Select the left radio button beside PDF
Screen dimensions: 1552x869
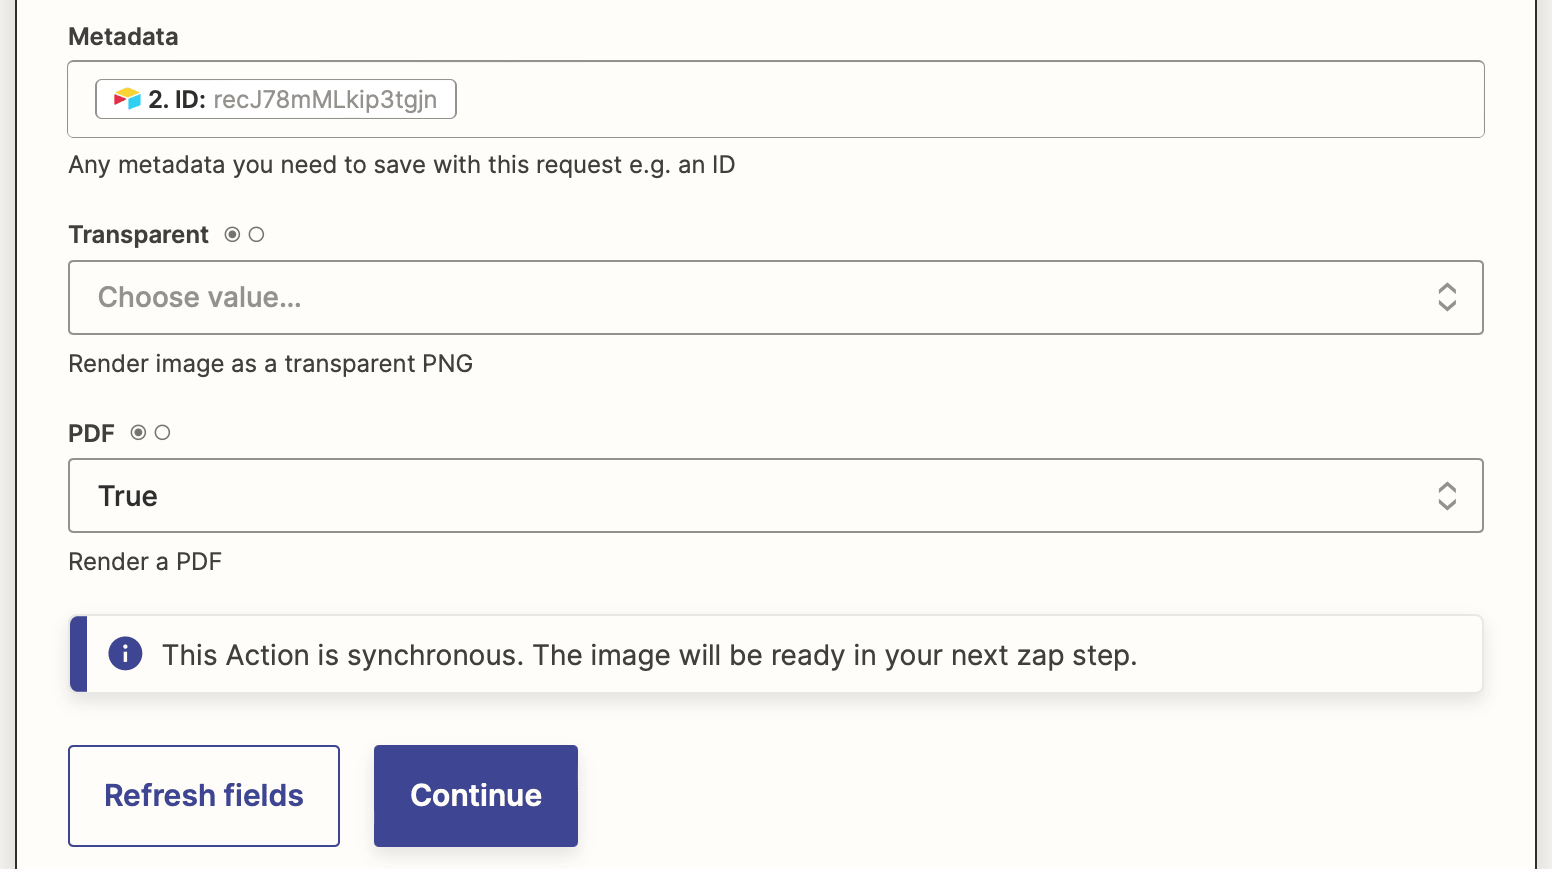[138, 432]
